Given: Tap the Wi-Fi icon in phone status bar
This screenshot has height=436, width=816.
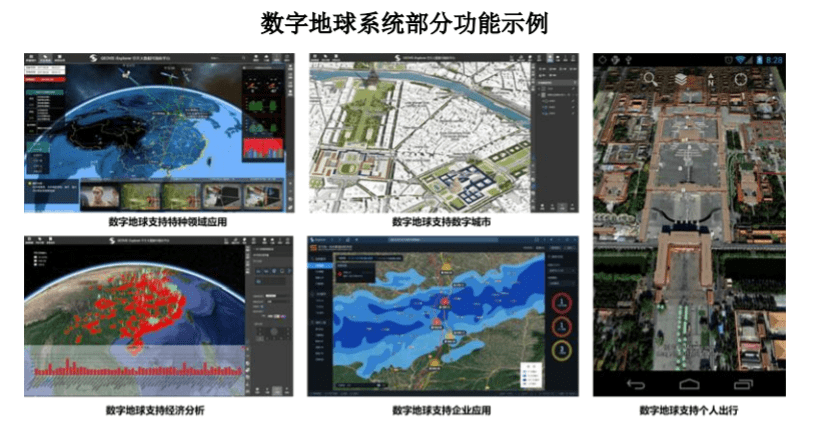Looking at the screenshot, I should [x=741, y=60].
